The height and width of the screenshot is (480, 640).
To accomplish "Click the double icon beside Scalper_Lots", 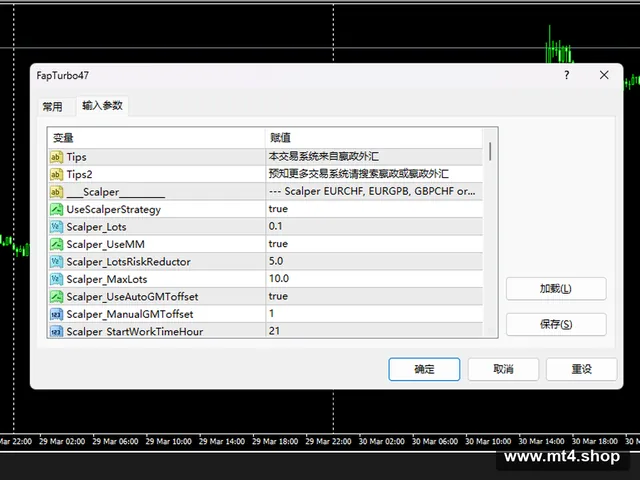I will [x=56, y=227].
